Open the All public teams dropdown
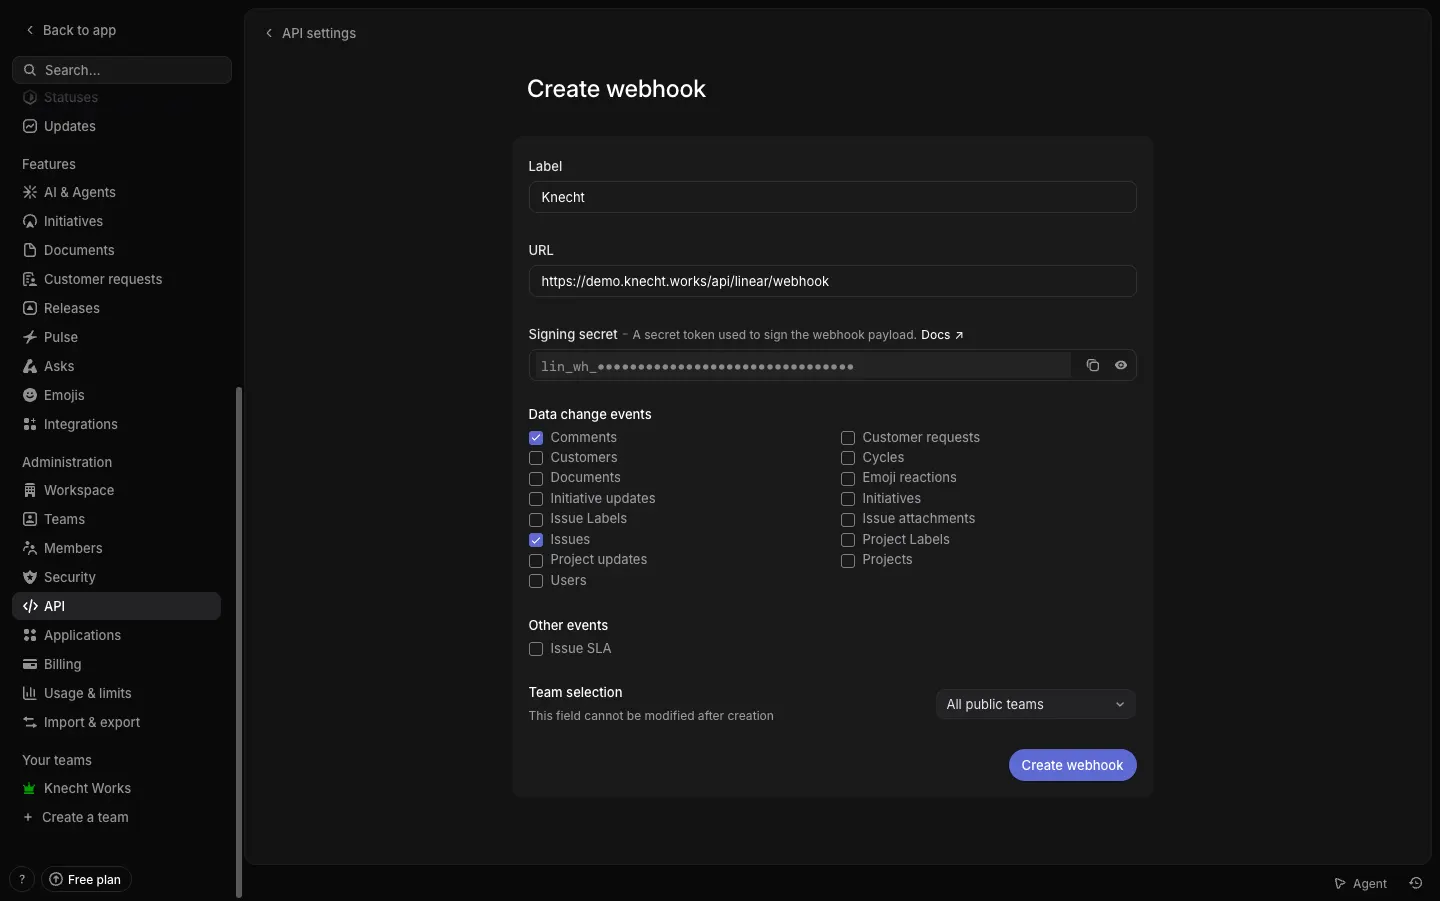Image resolution: width=1440 pixels, height=901 pixels. [1035, 704]
